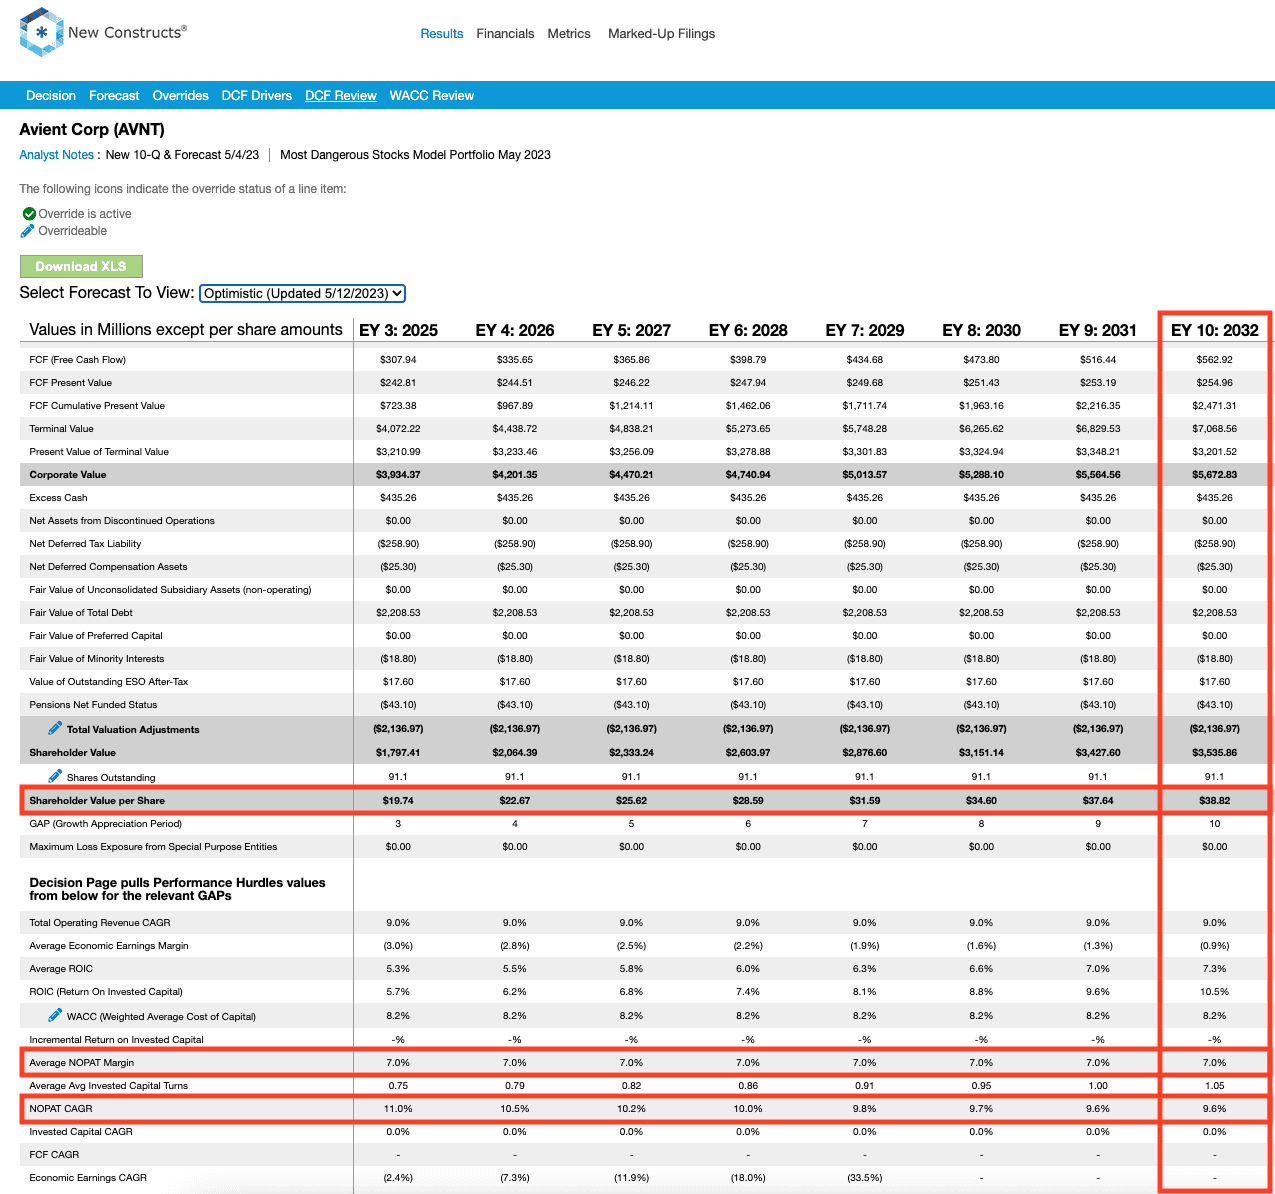Switch to the DCF Drivers tab
Image resolution: width=1275 pixels, height=1194 pixels.
pos(256,96)
